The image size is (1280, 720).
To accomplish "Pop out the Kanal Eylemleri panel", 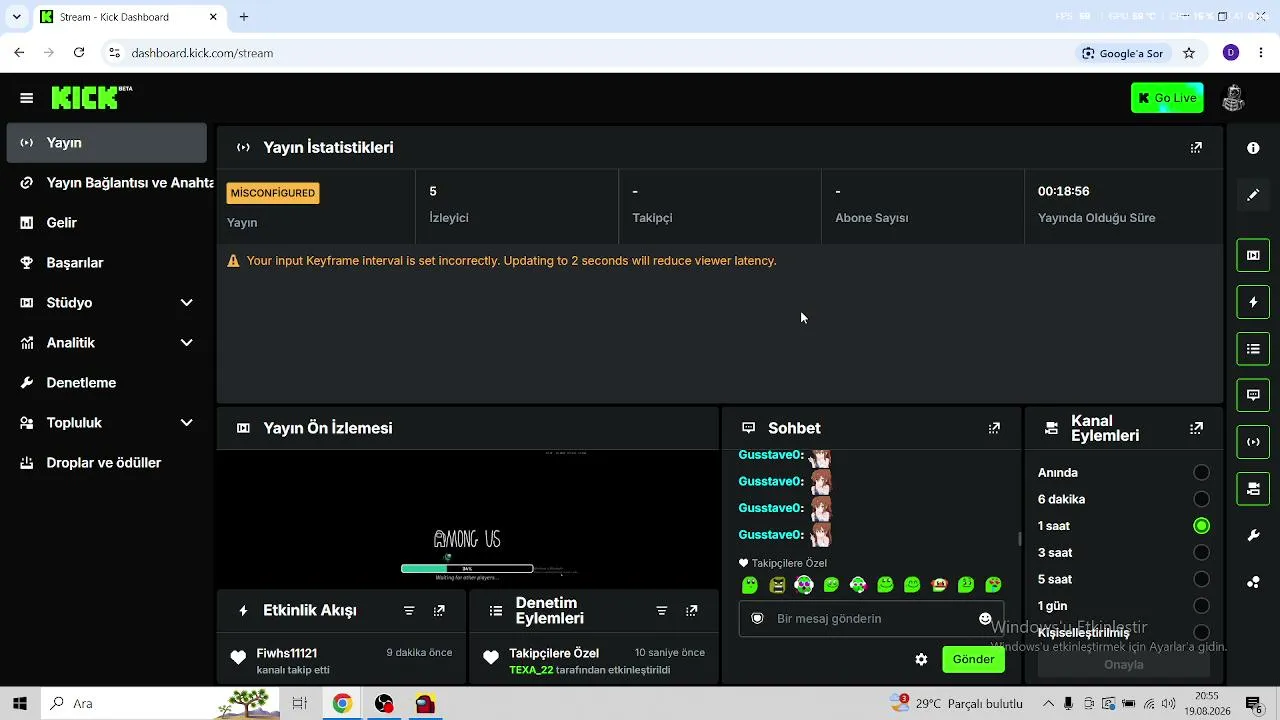I will (1196, 428).
